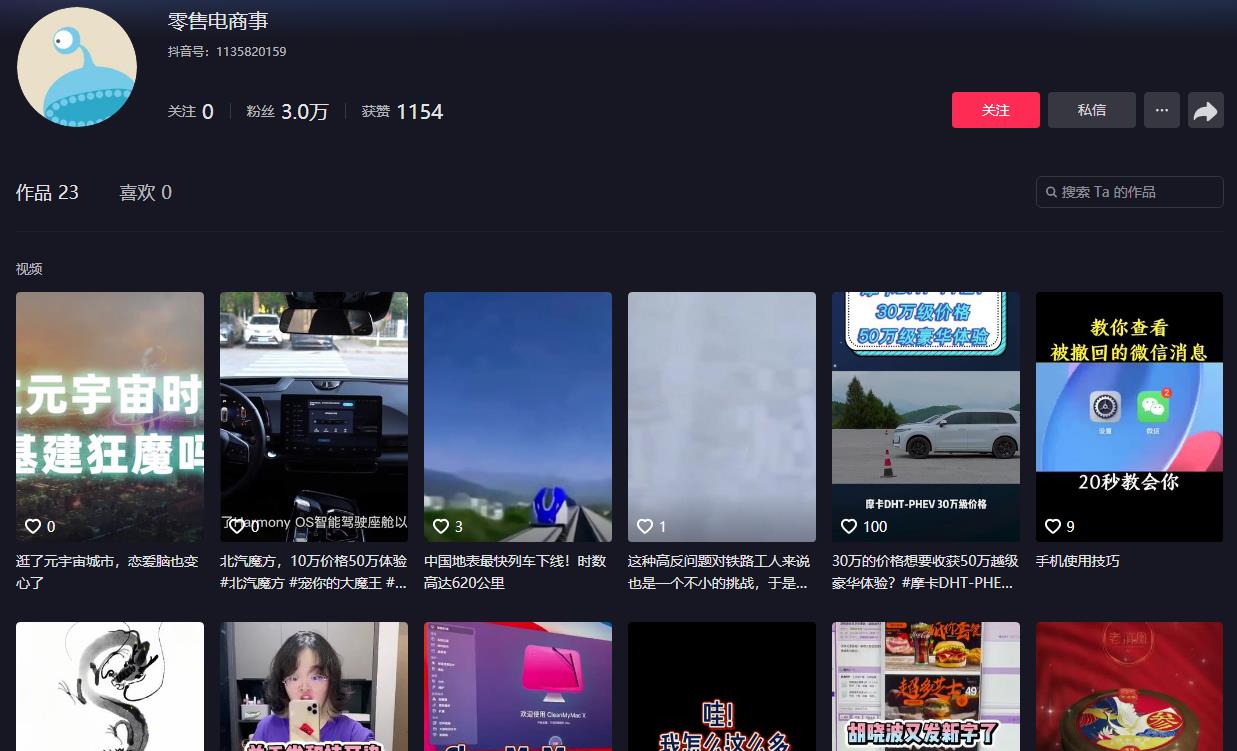This screenshot has width=1237, height=751.
Task: Click the heart icon showing 1 like
Action: click(645, 526)
